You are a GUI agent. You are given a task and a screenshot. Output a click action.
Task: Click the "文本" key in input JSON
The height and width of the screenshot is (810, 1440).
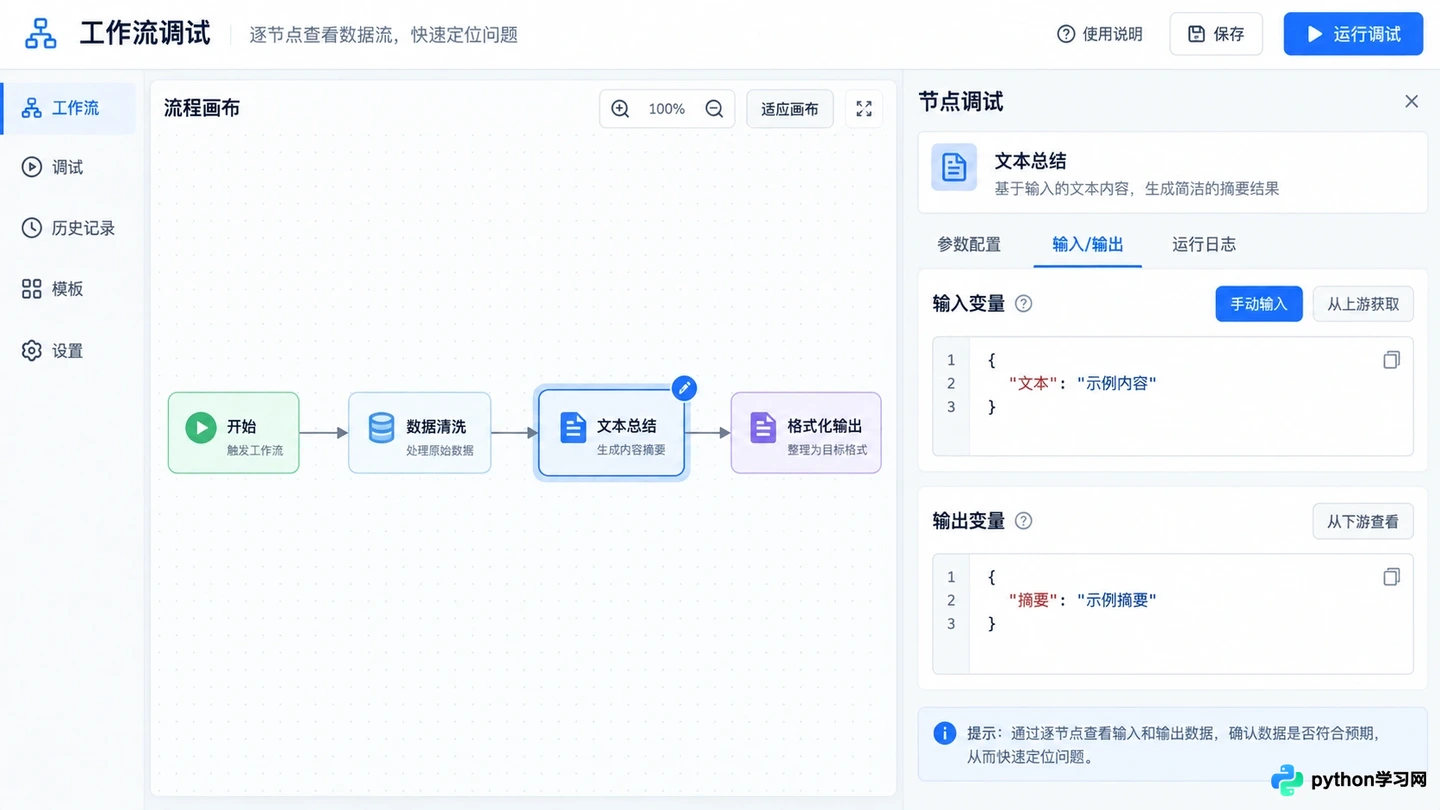(x=1033, y=383)
